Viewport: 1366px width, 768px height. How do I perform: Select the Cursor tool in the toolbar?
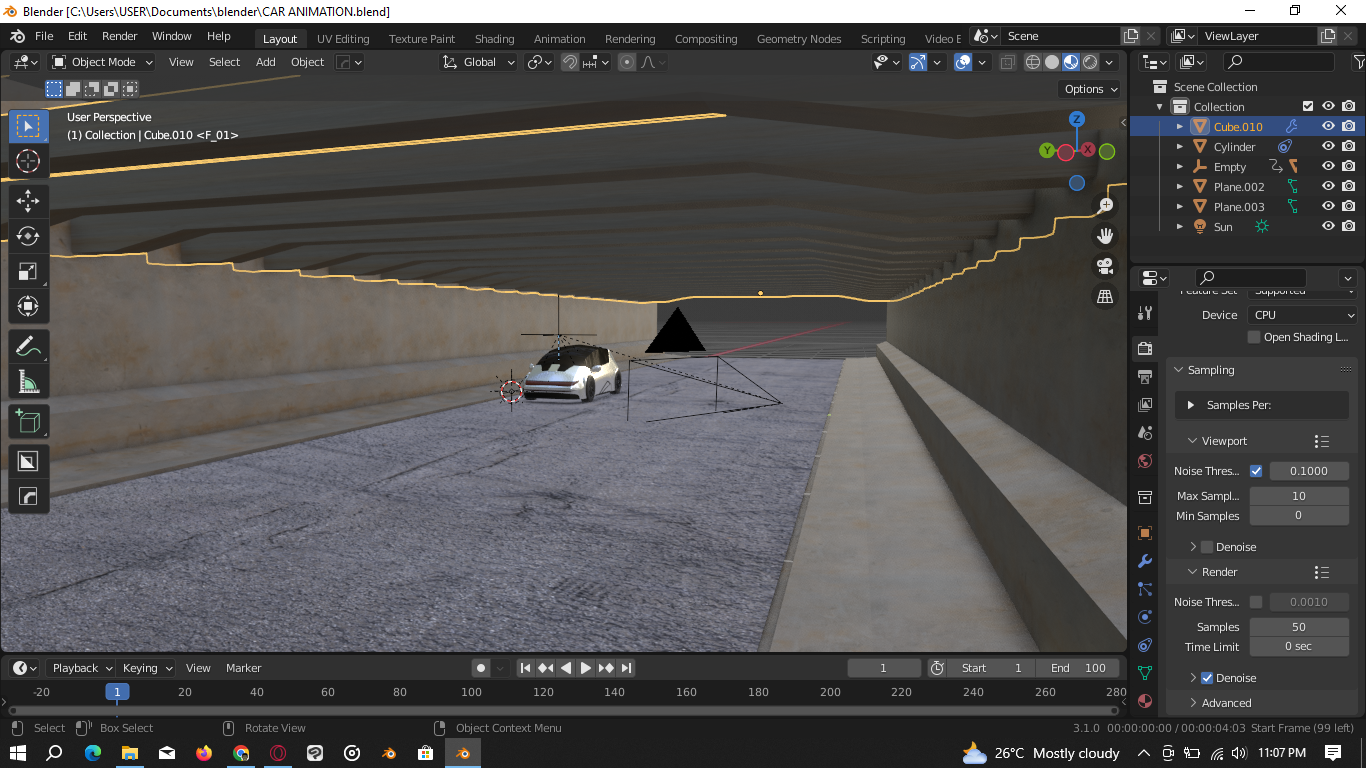(28, 162)
